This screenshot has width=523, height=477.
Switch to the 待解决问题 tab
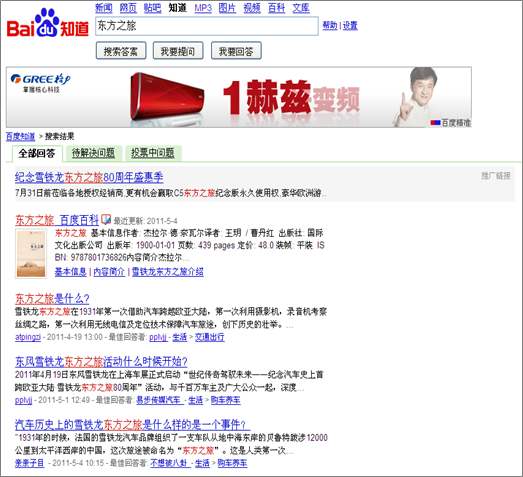[94, 153]
